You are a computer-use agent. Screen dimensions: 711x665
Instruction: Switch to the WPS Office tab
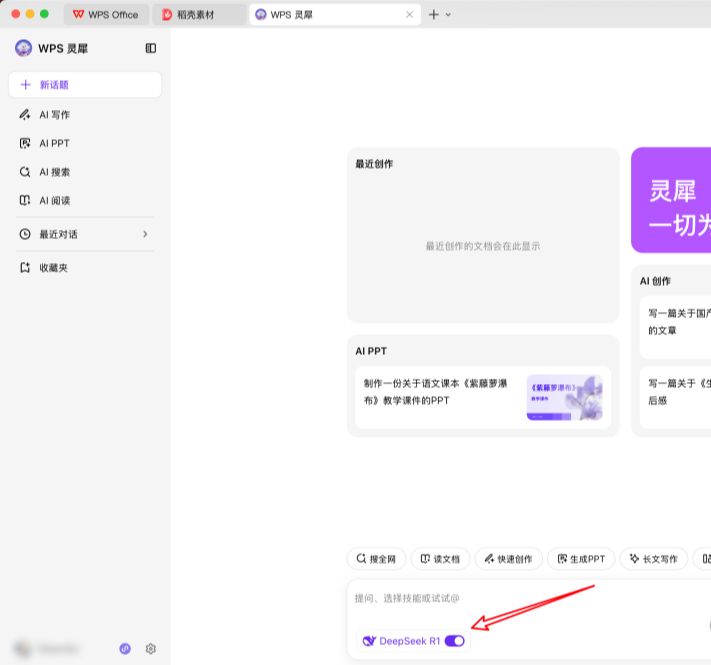tap(106, 15)
